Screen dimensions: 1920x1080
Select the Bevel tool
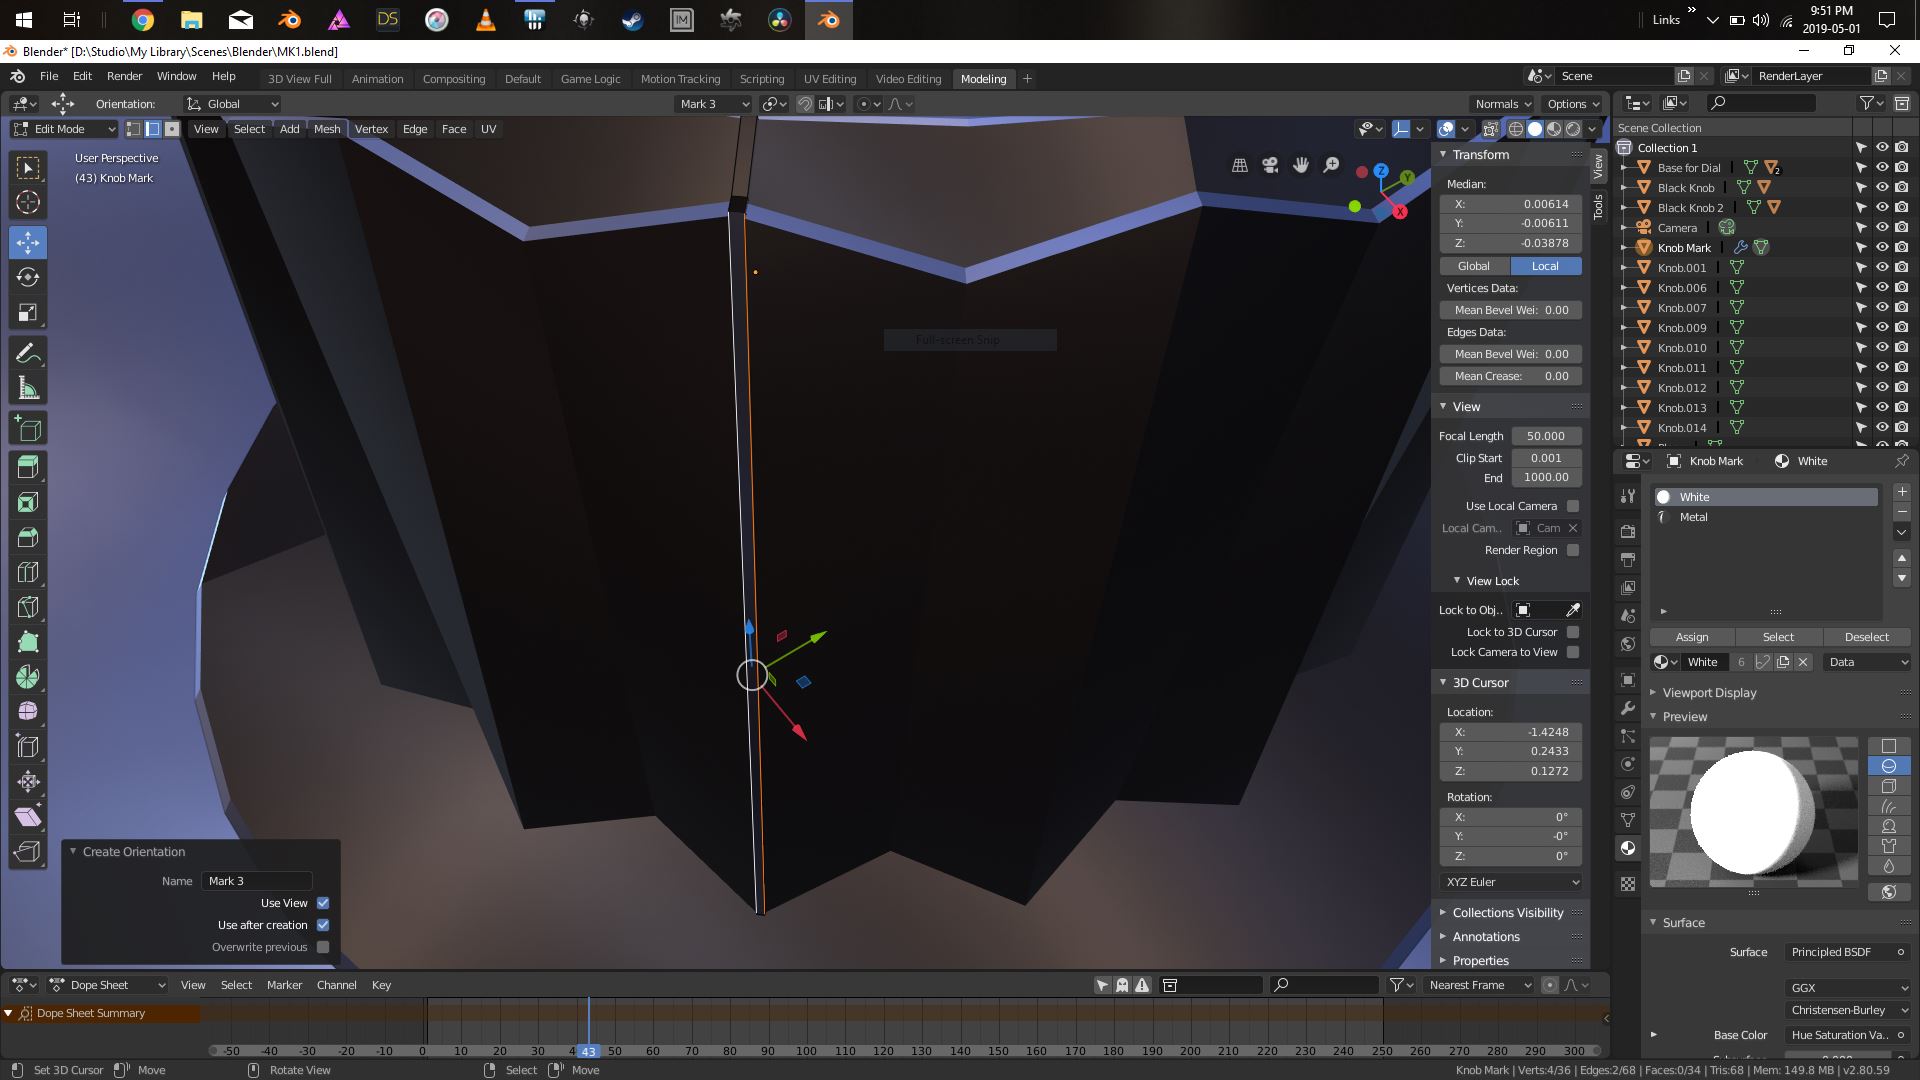[x=28, y=537]
